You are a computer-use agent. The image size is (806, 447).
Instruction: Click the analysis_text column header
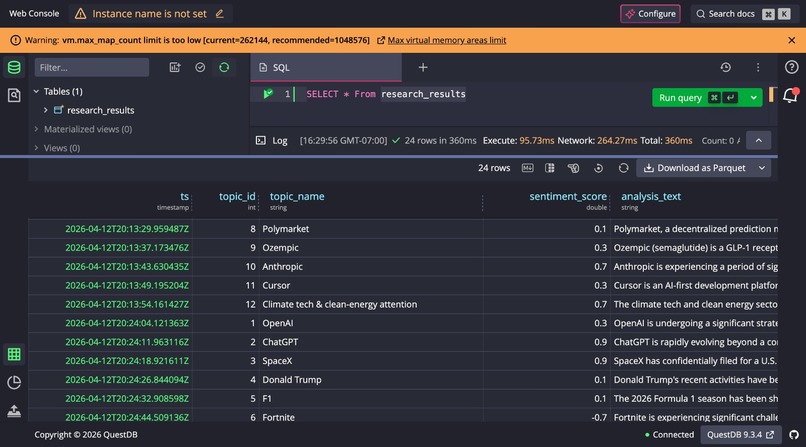pos(651,196)
